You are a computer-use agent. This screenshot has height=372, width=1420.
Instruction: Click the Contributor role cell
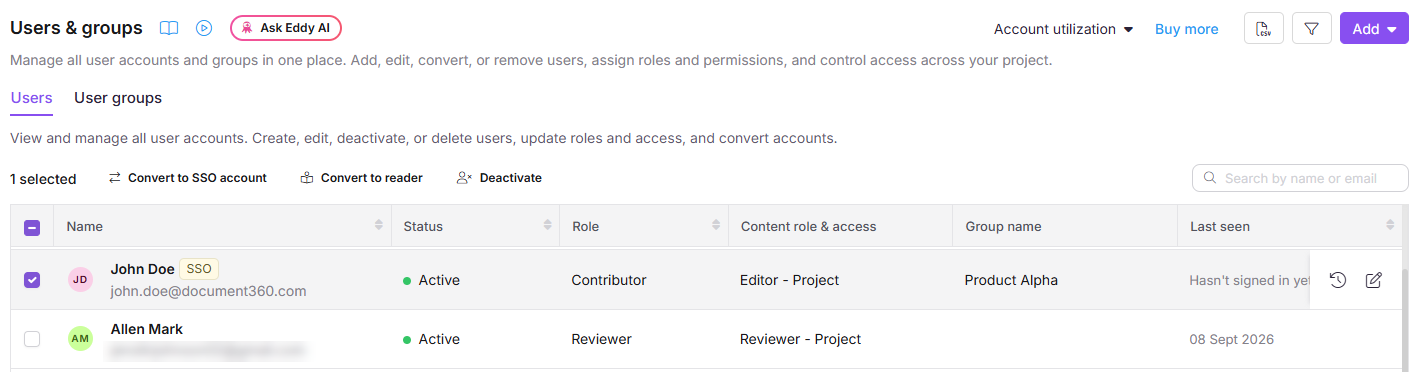pyautogui.click(x=609, y=280)
